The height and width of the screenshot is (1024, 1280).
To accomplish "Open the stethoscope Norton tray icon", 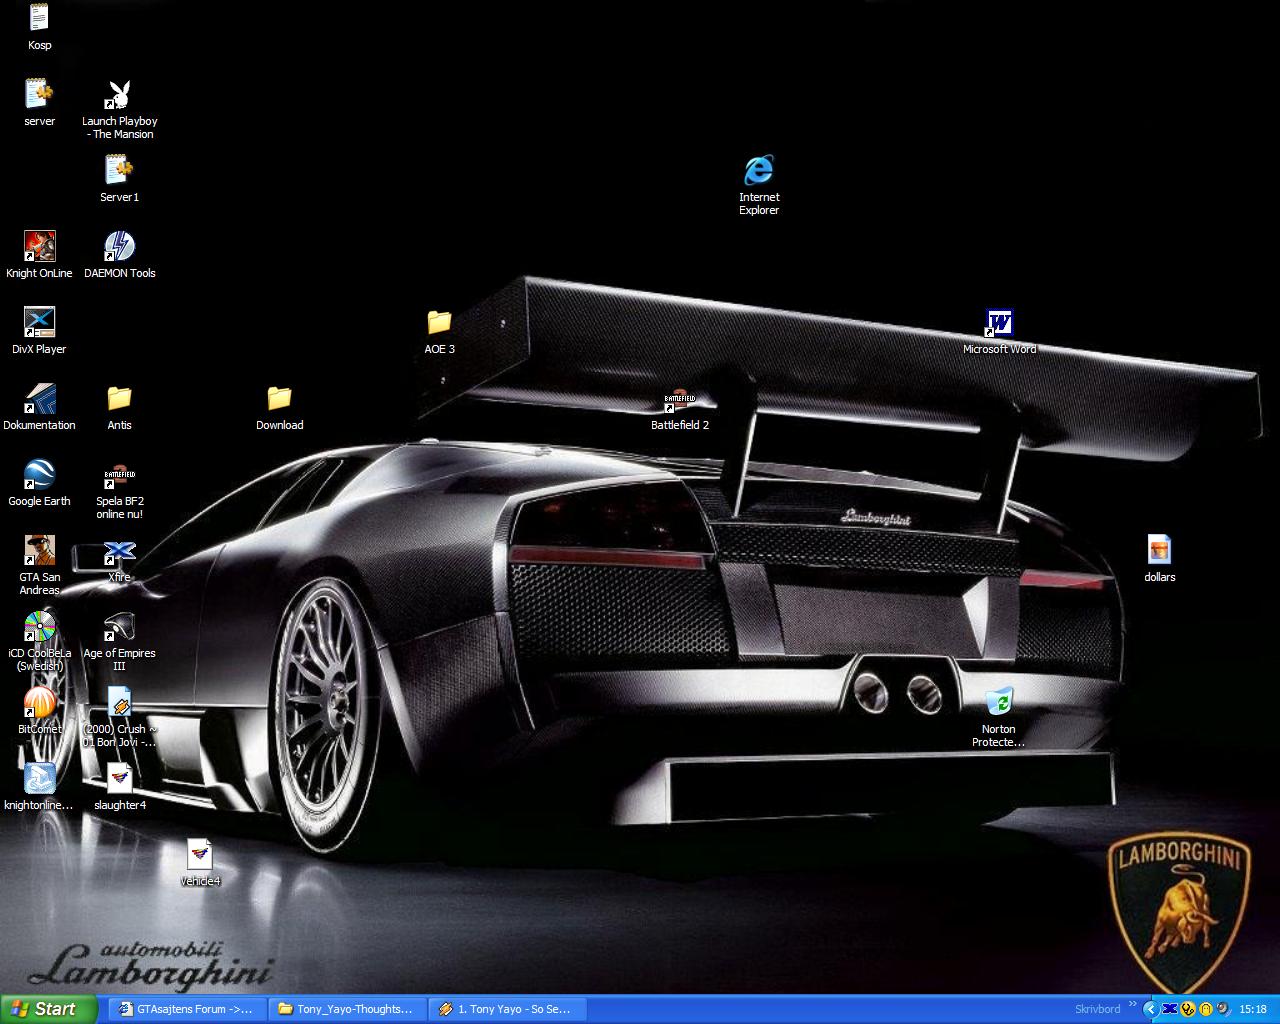I will click(1188, 1009).
